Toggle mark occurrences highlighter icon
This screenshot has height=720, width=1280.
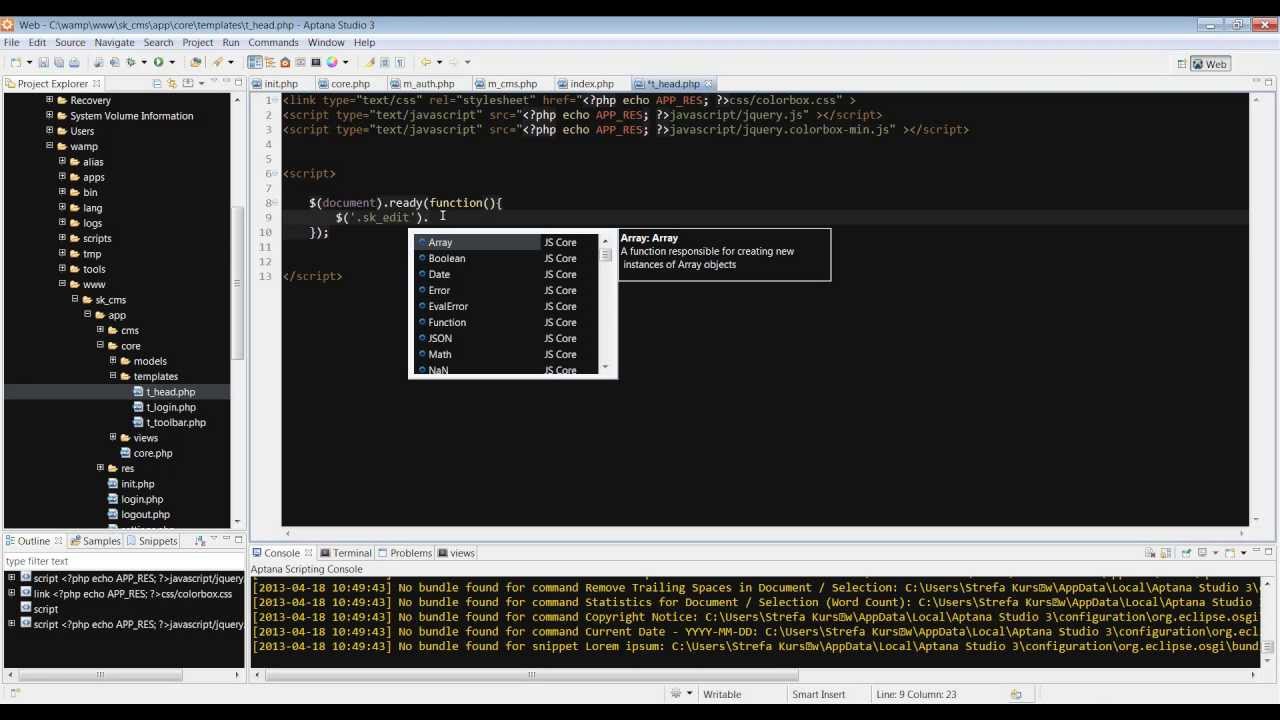(x=369, y=62)
